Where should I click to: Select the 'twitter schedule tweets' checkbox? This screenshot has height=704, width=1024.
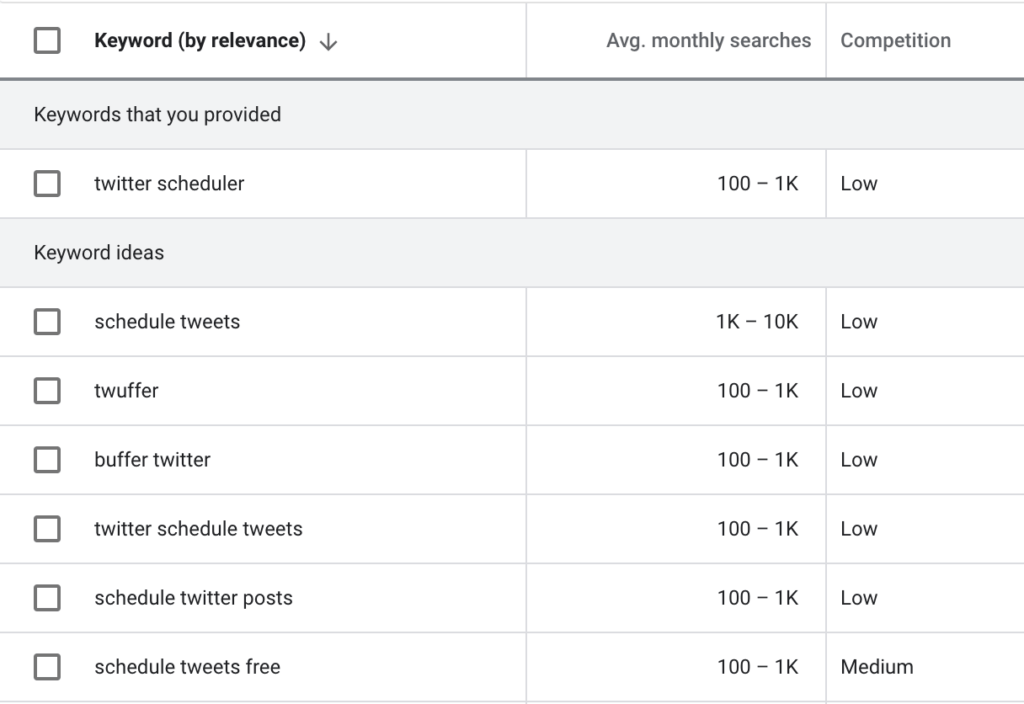[x=47, y=529]
